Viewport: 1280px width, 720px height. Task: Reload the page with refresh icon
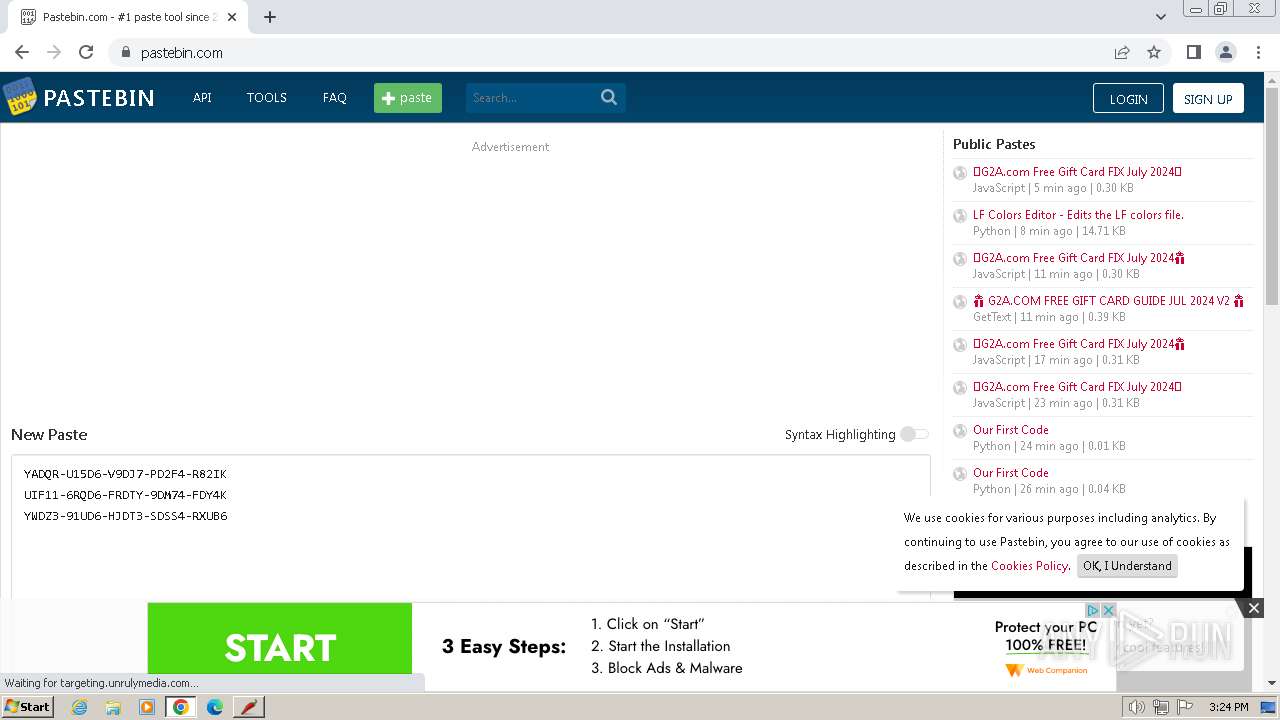point(86,52)
